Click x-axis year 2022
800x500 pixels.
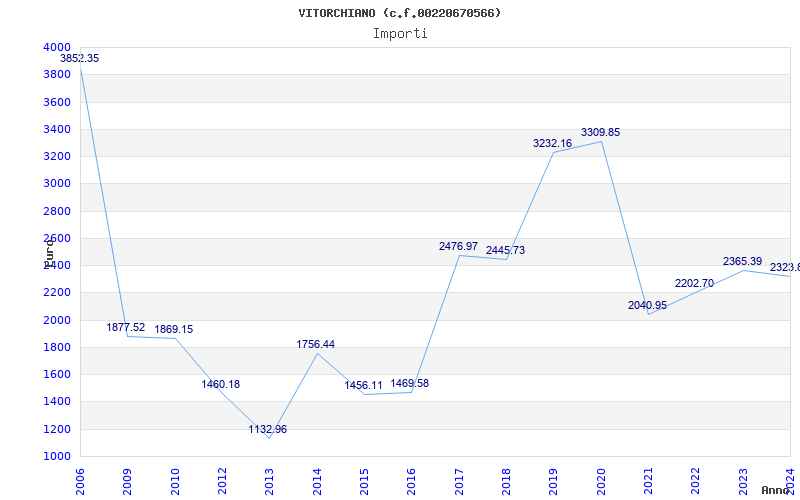696,481
